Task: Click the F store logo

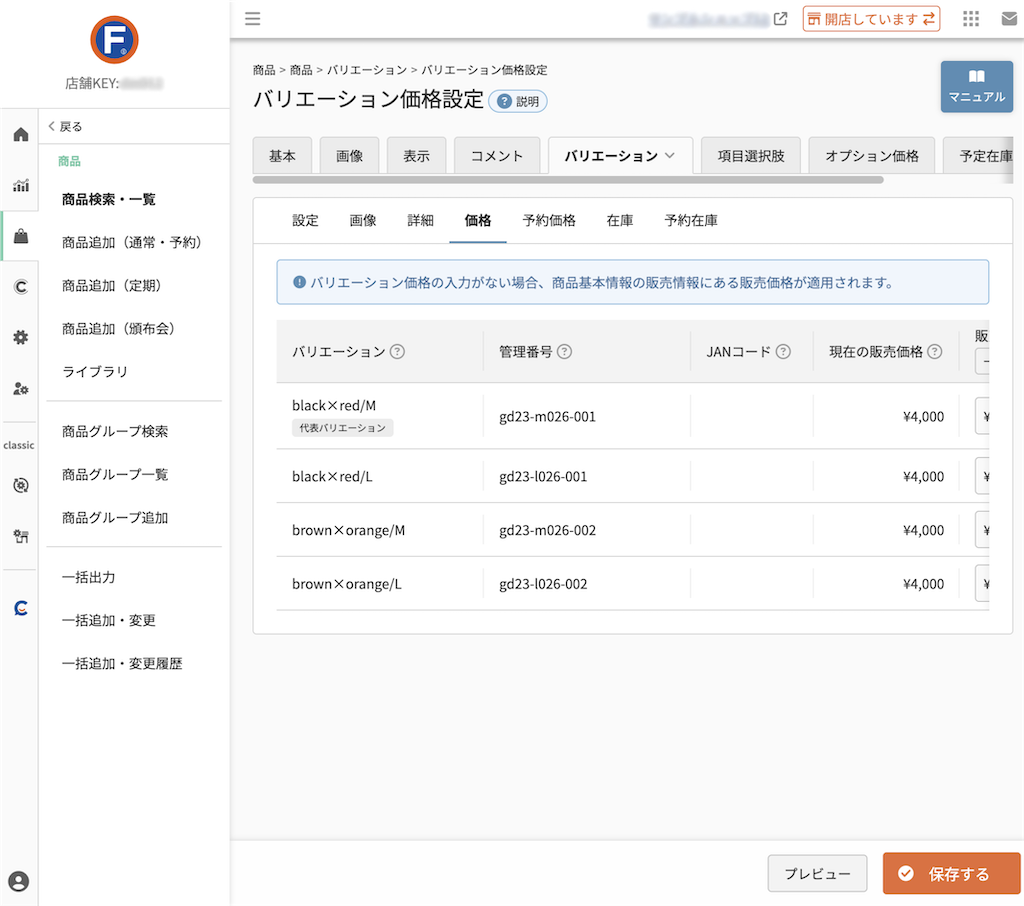Action: click(114, 40)
